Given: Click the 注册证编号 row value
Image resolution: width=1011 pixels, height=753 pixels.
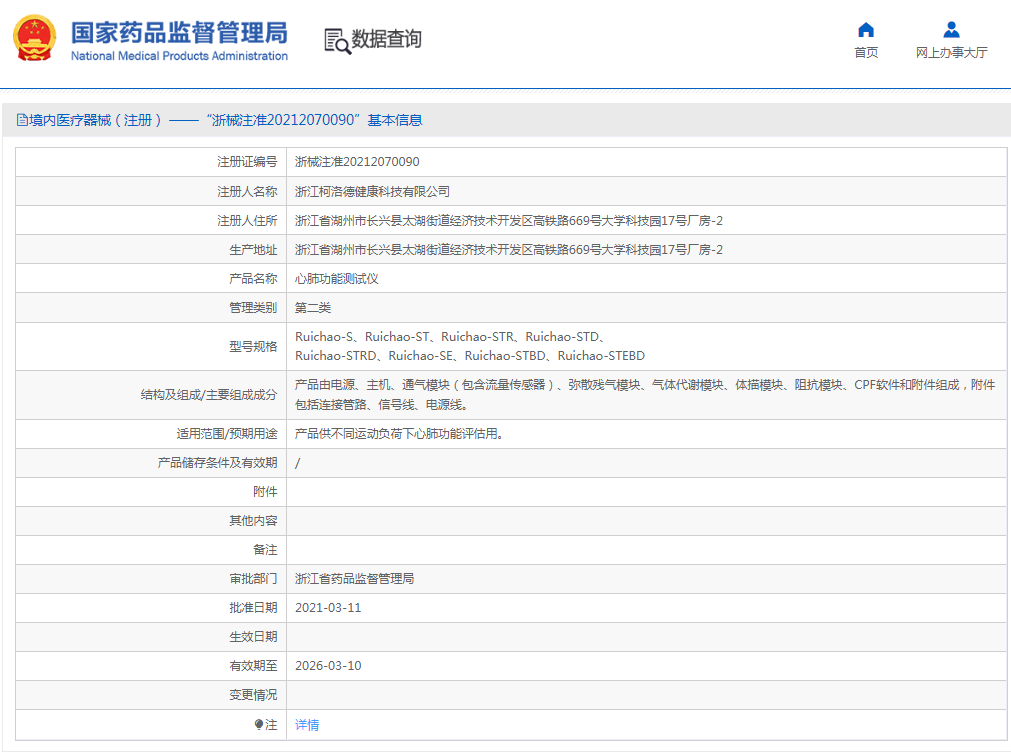Looking at the screenshot, I should 356,161.
